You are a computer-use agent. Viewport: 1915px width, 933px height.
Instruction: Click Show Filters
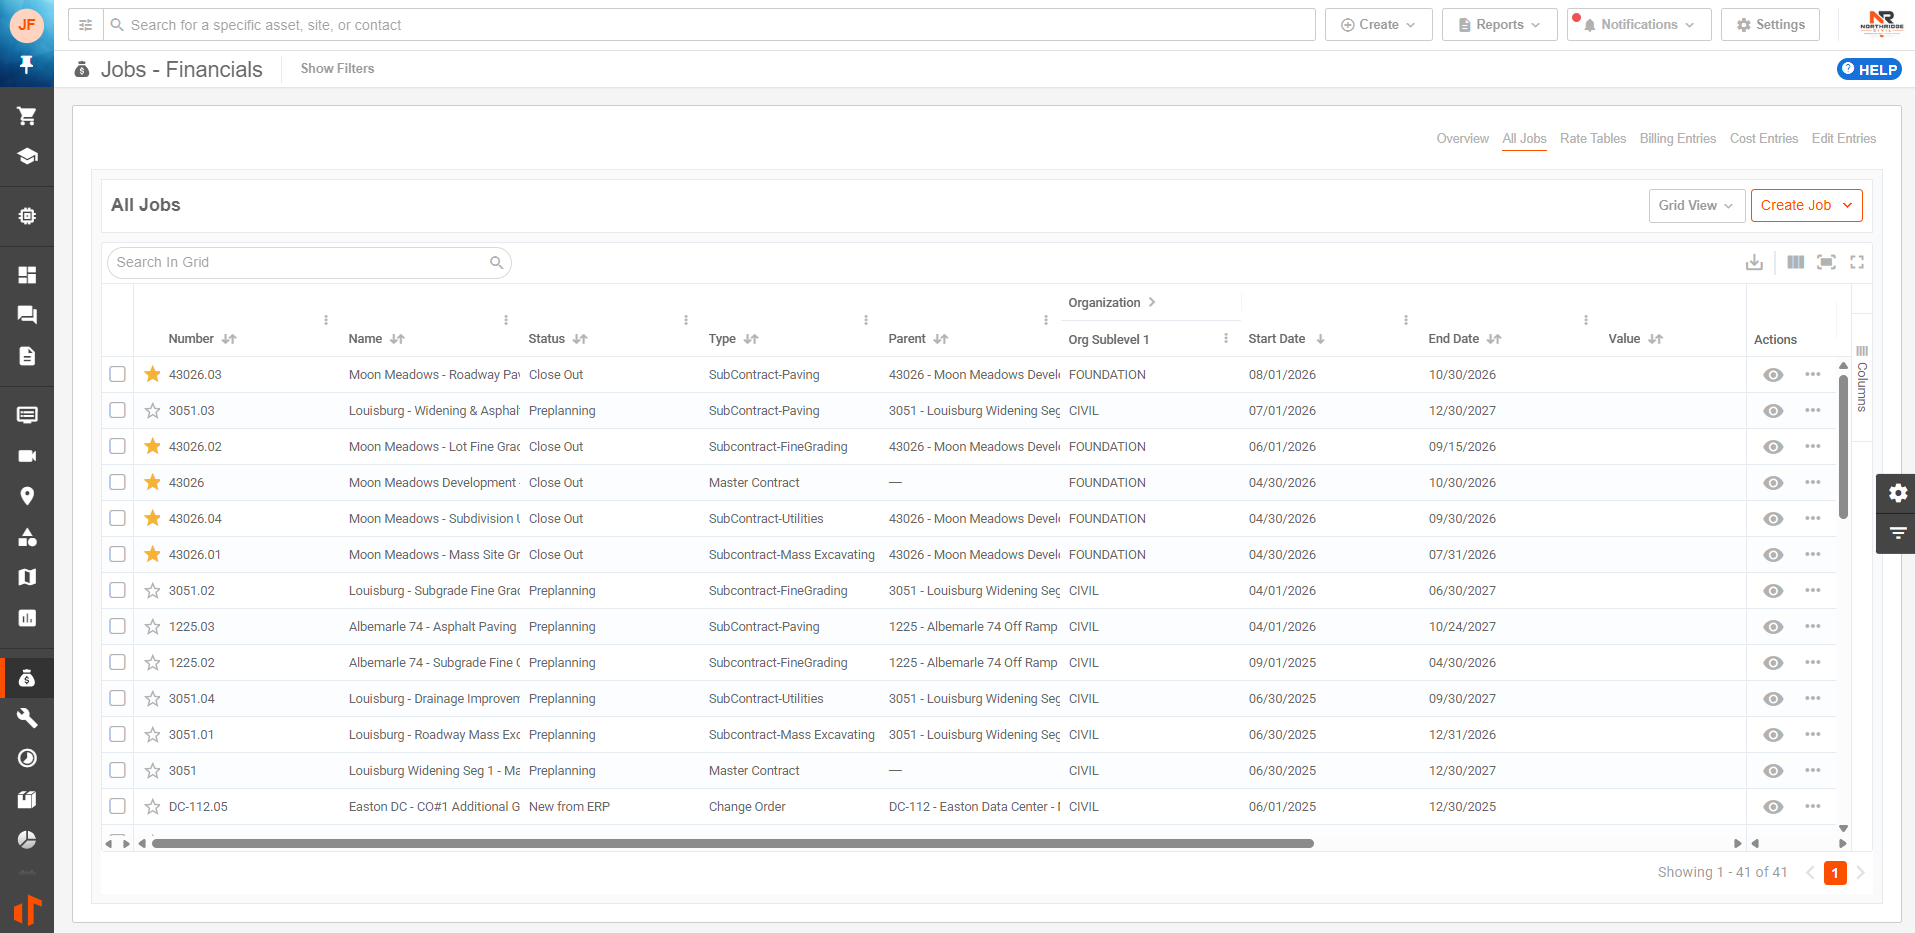[337, 69]
